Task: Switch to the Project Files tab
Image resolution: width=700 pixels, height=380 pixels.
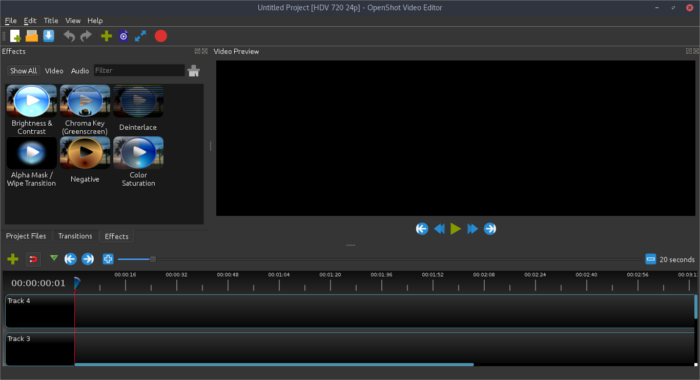Action: (x=26, y=236)
